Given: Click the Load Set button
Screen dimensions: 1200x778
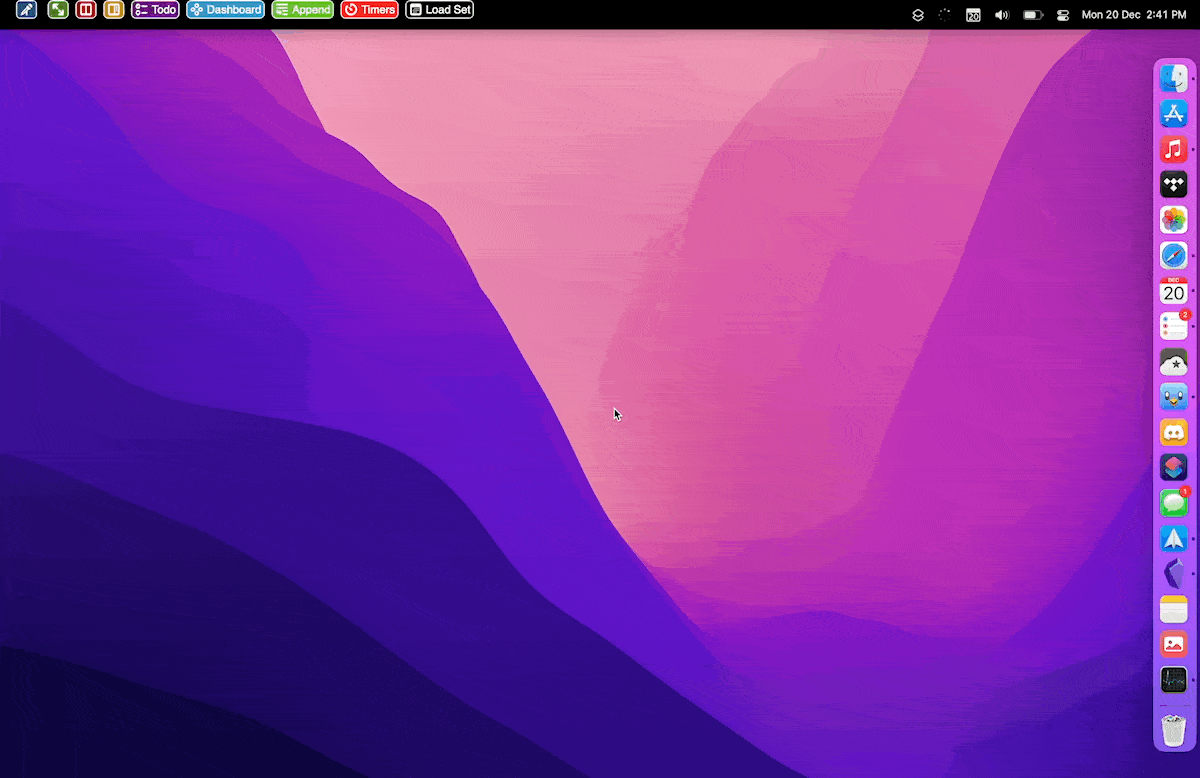Looking at the screenshot, I should [439, 10].
